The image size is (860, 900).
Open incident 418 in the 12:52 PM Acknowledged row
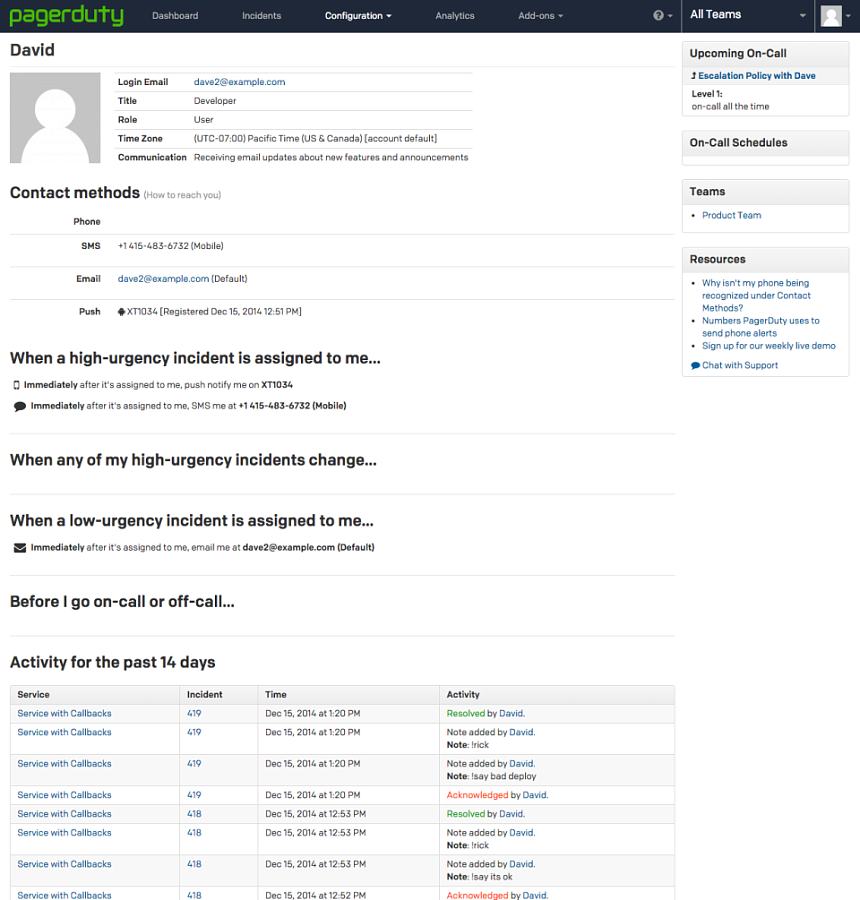194,895
